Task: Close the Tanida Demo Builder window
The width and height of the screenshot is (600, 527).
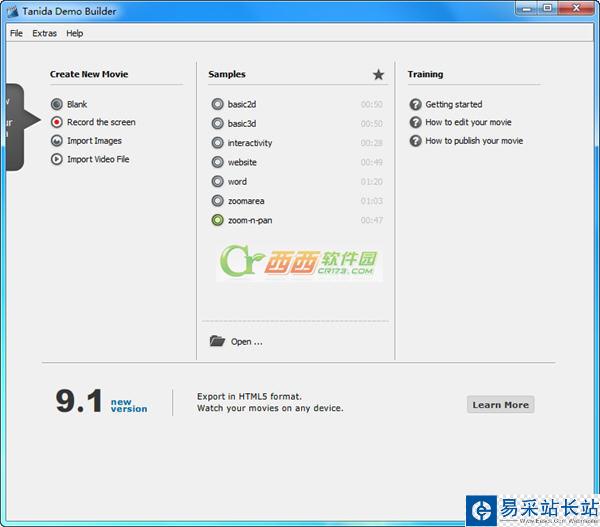Action: click(x=576, y=8)
